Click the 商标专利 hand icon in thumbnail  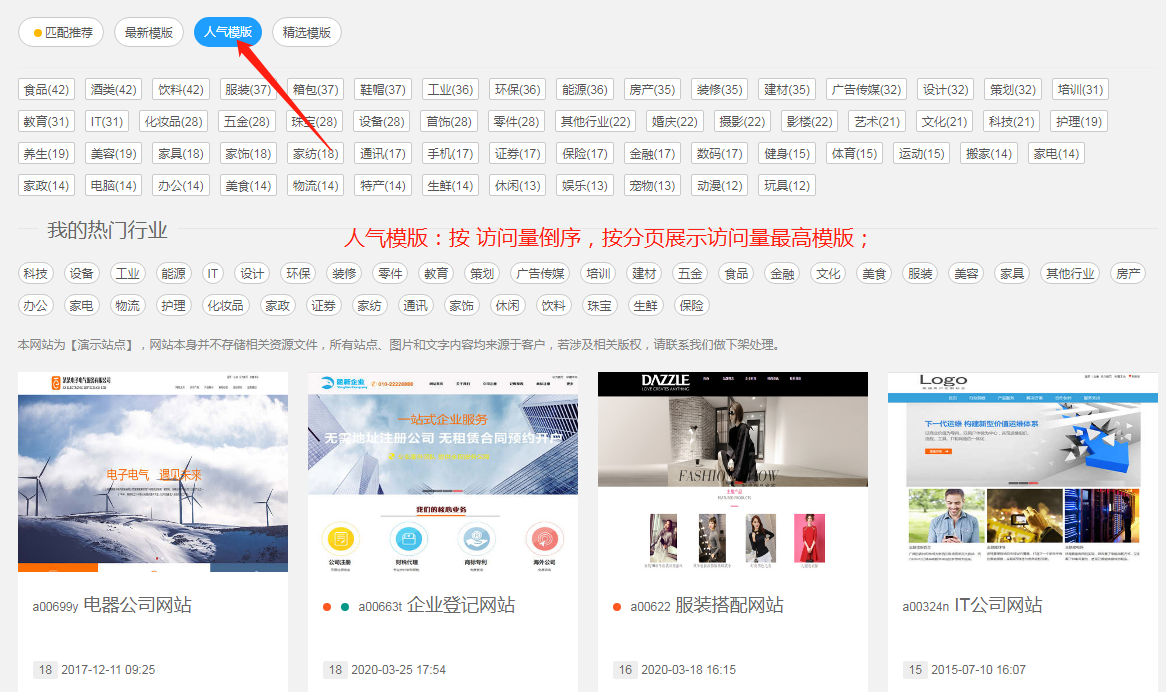476,539
